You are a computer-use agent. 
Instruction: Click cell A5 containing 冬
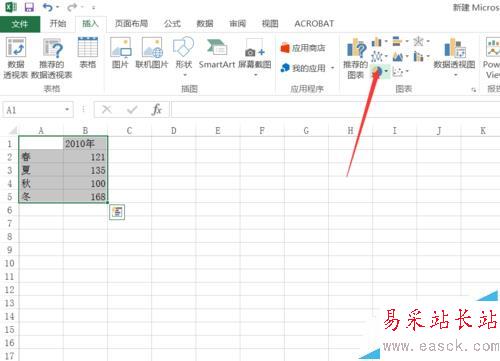[x=41, y=197]
